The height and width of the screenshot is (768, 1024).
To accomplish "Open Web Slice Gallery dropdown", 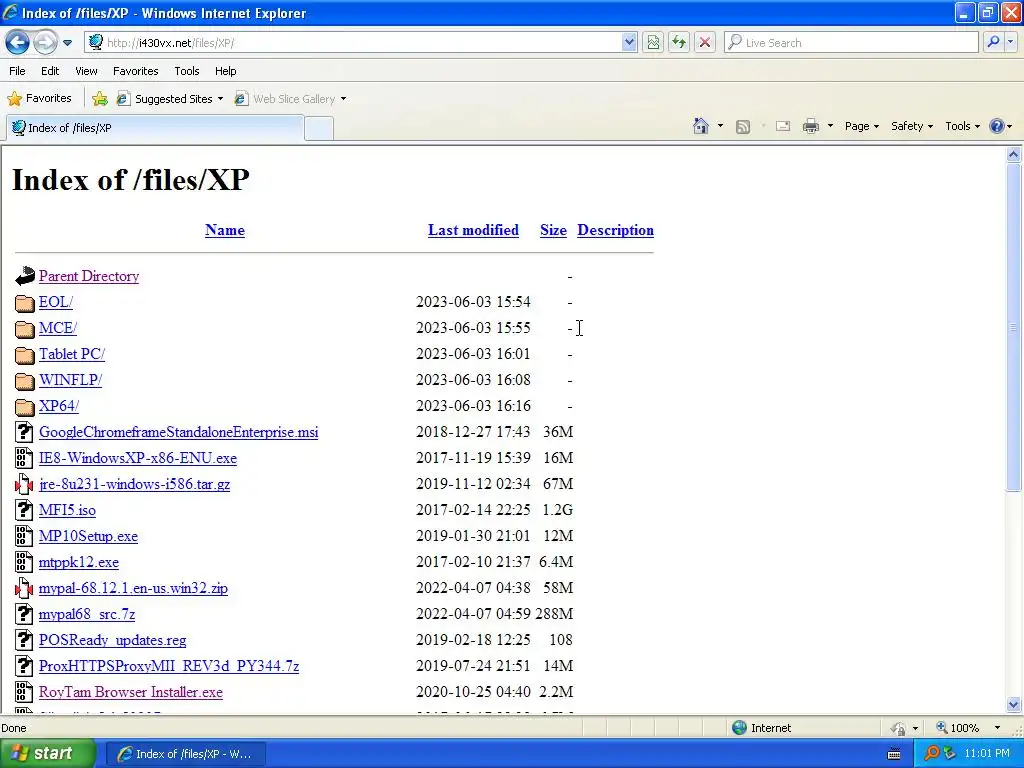I will pyautogui.click(x=291, y=99).
